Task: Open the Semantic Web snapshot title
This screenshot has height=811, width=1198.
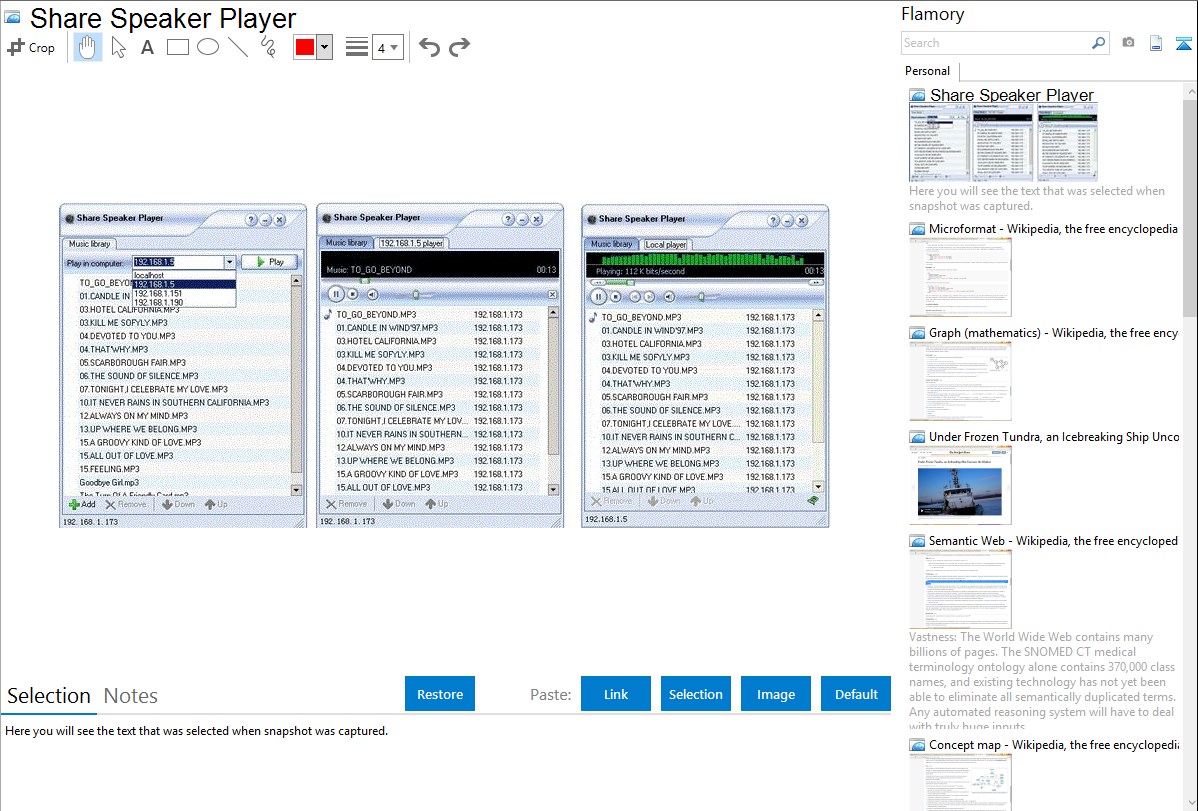Action: coord(1053,540)
